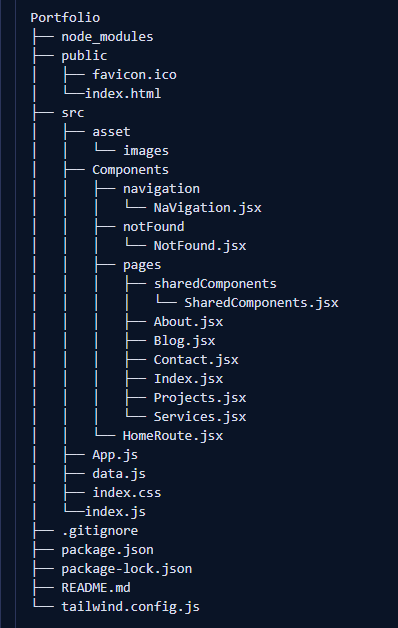Select NaVigation.jsx file entry

pos(207,207)
